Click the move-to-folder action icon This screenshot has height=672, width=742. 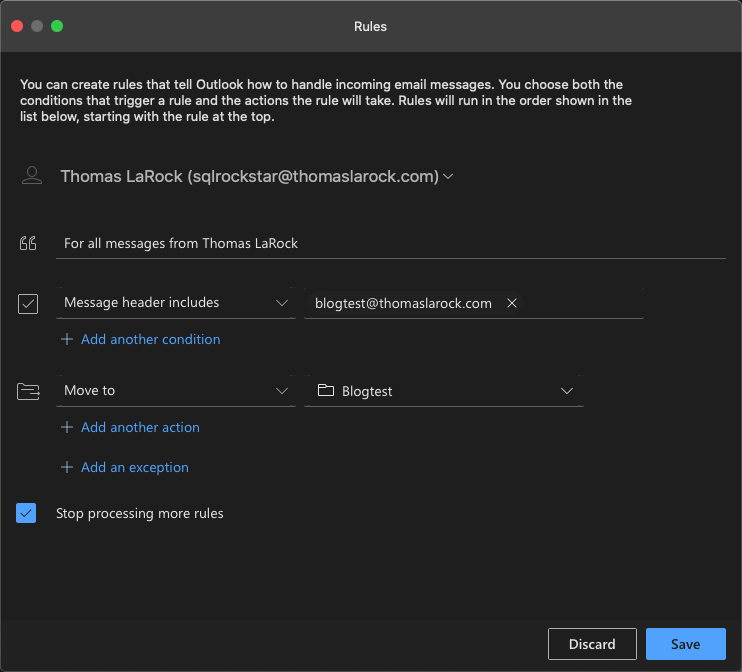coord(28,391)
